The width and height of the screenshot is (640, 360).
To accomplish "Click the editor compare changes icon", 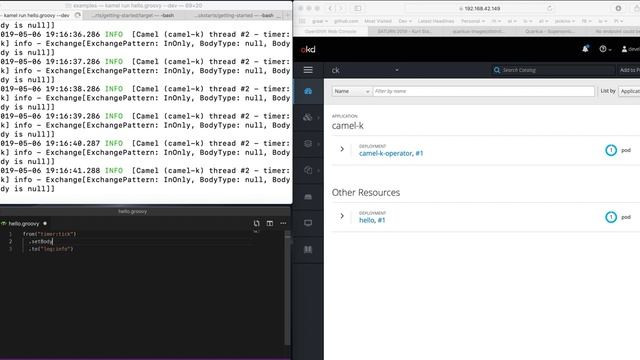I will pyautogui.click(x=256, y=223).
